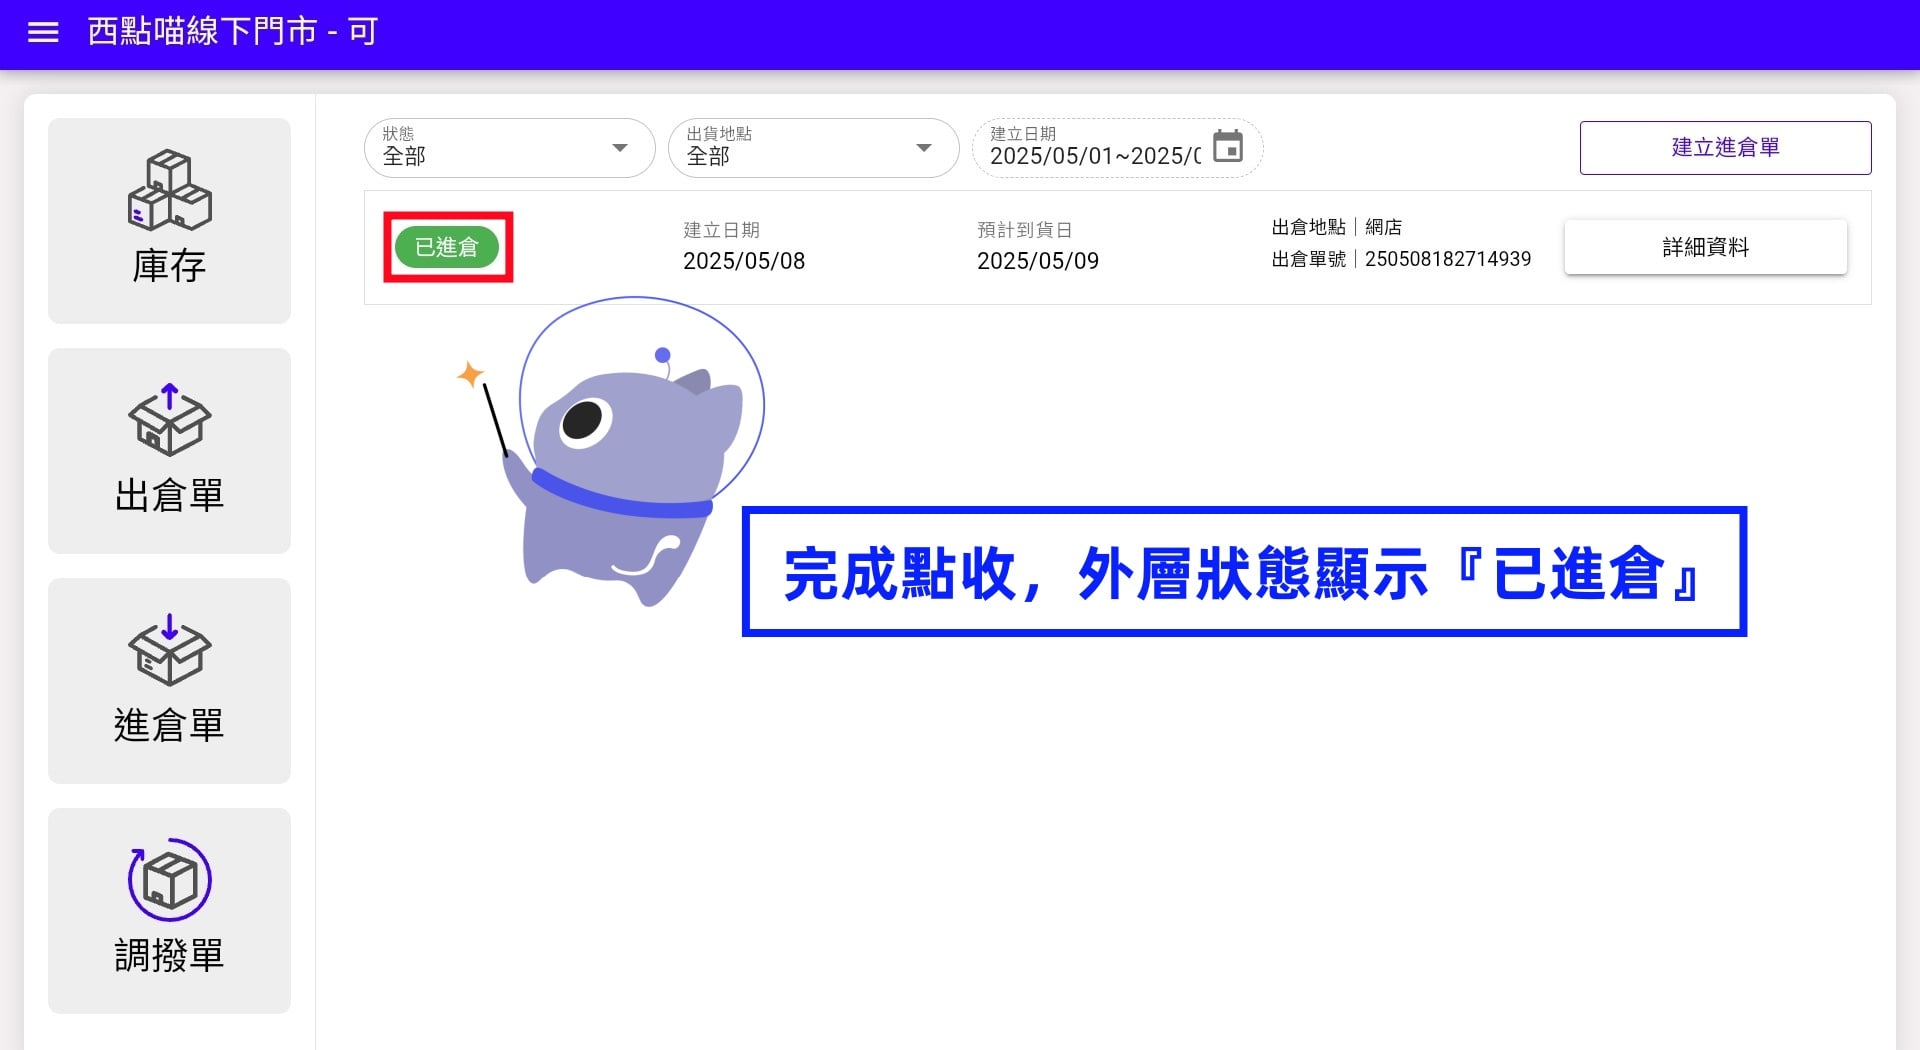Click the 已進倉 status badge

[447, 247]
